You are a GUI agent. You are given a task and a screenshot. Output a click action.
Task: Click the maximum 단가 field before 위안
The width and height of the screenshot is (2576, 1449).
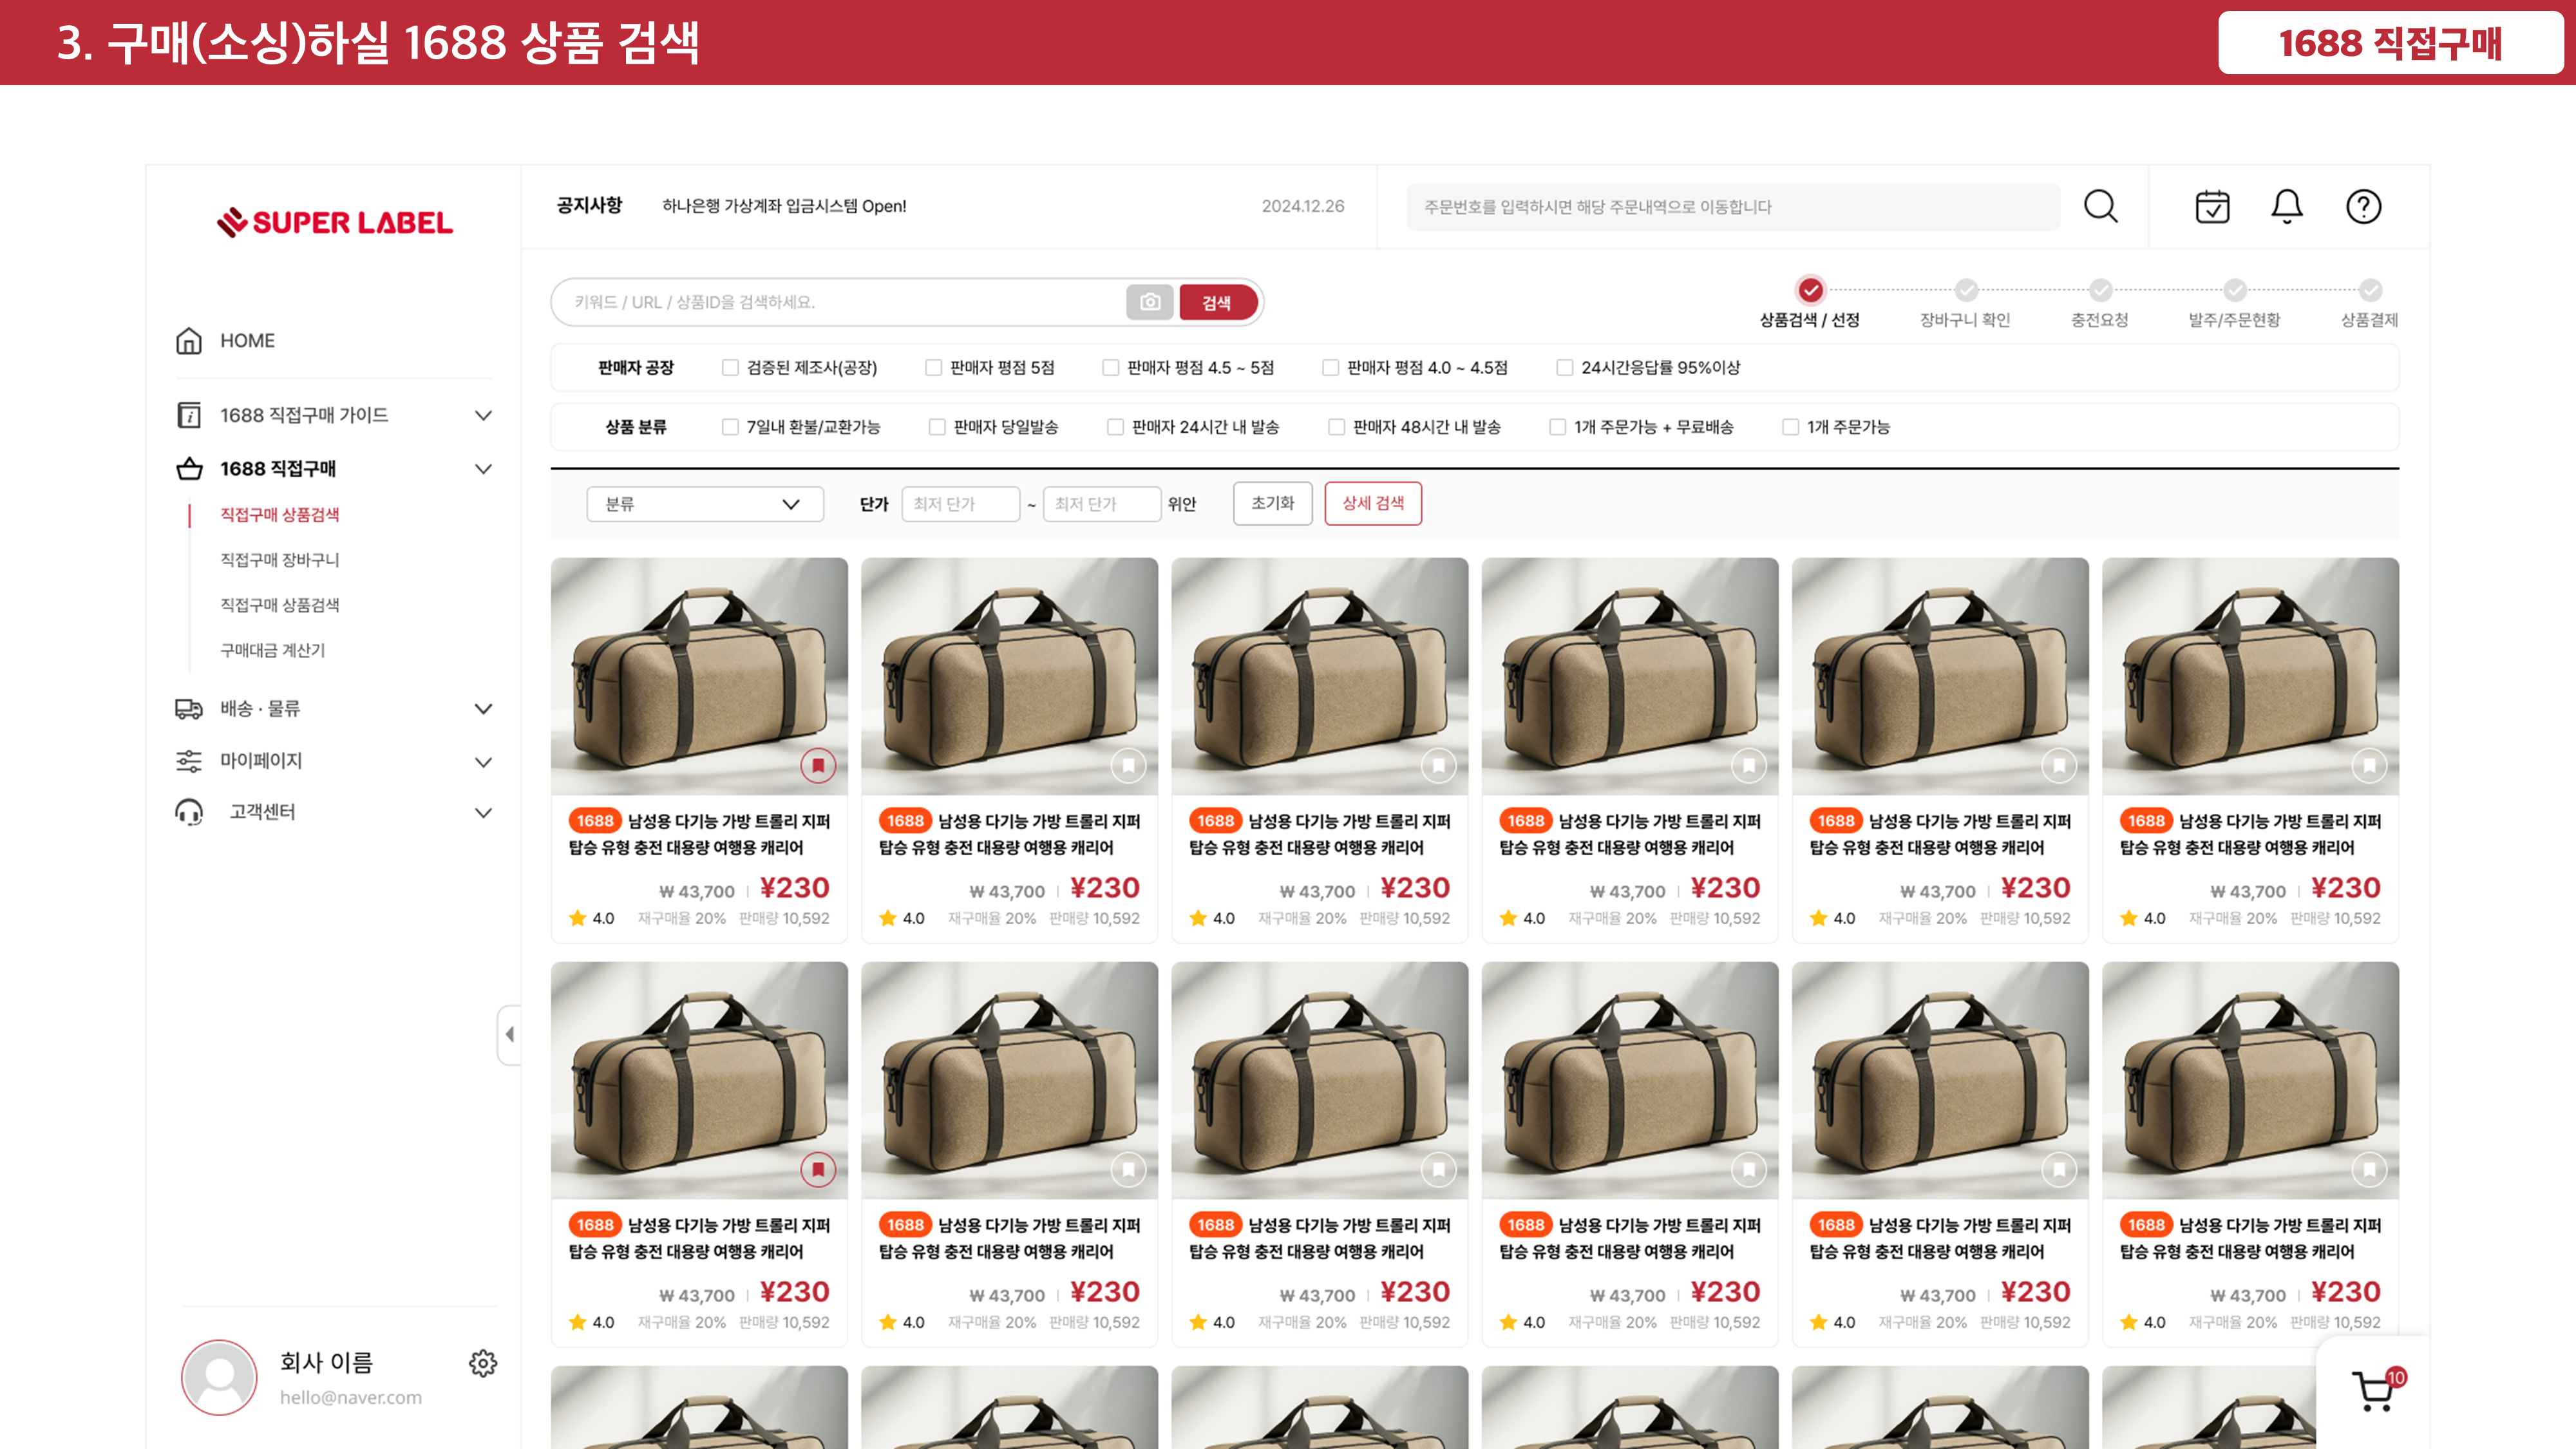(1101, 504)
